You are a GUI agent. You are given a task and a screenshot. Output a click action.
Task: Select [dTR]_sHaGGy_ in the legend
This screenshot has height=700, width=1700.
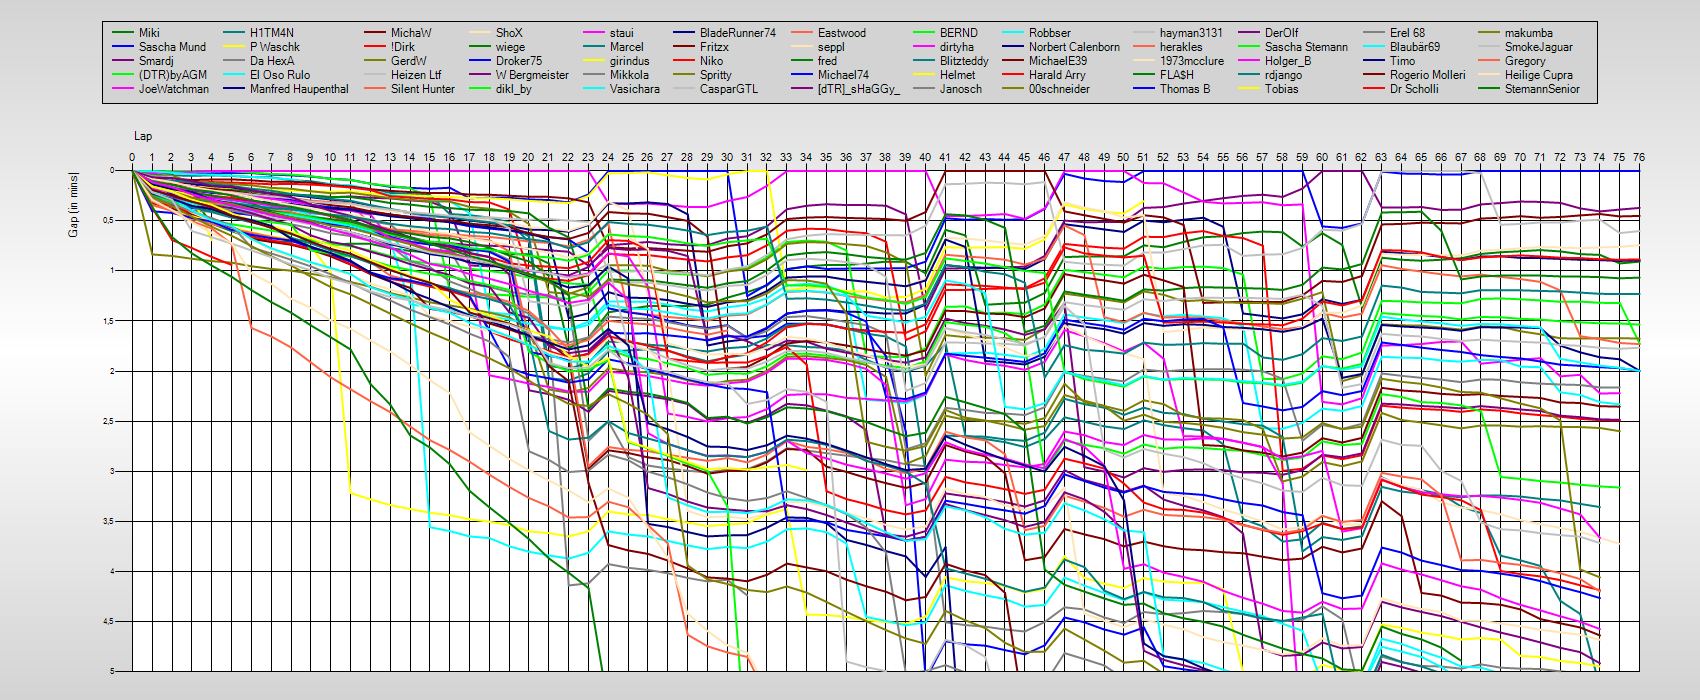pyautogui.click(x=859, y=89)
